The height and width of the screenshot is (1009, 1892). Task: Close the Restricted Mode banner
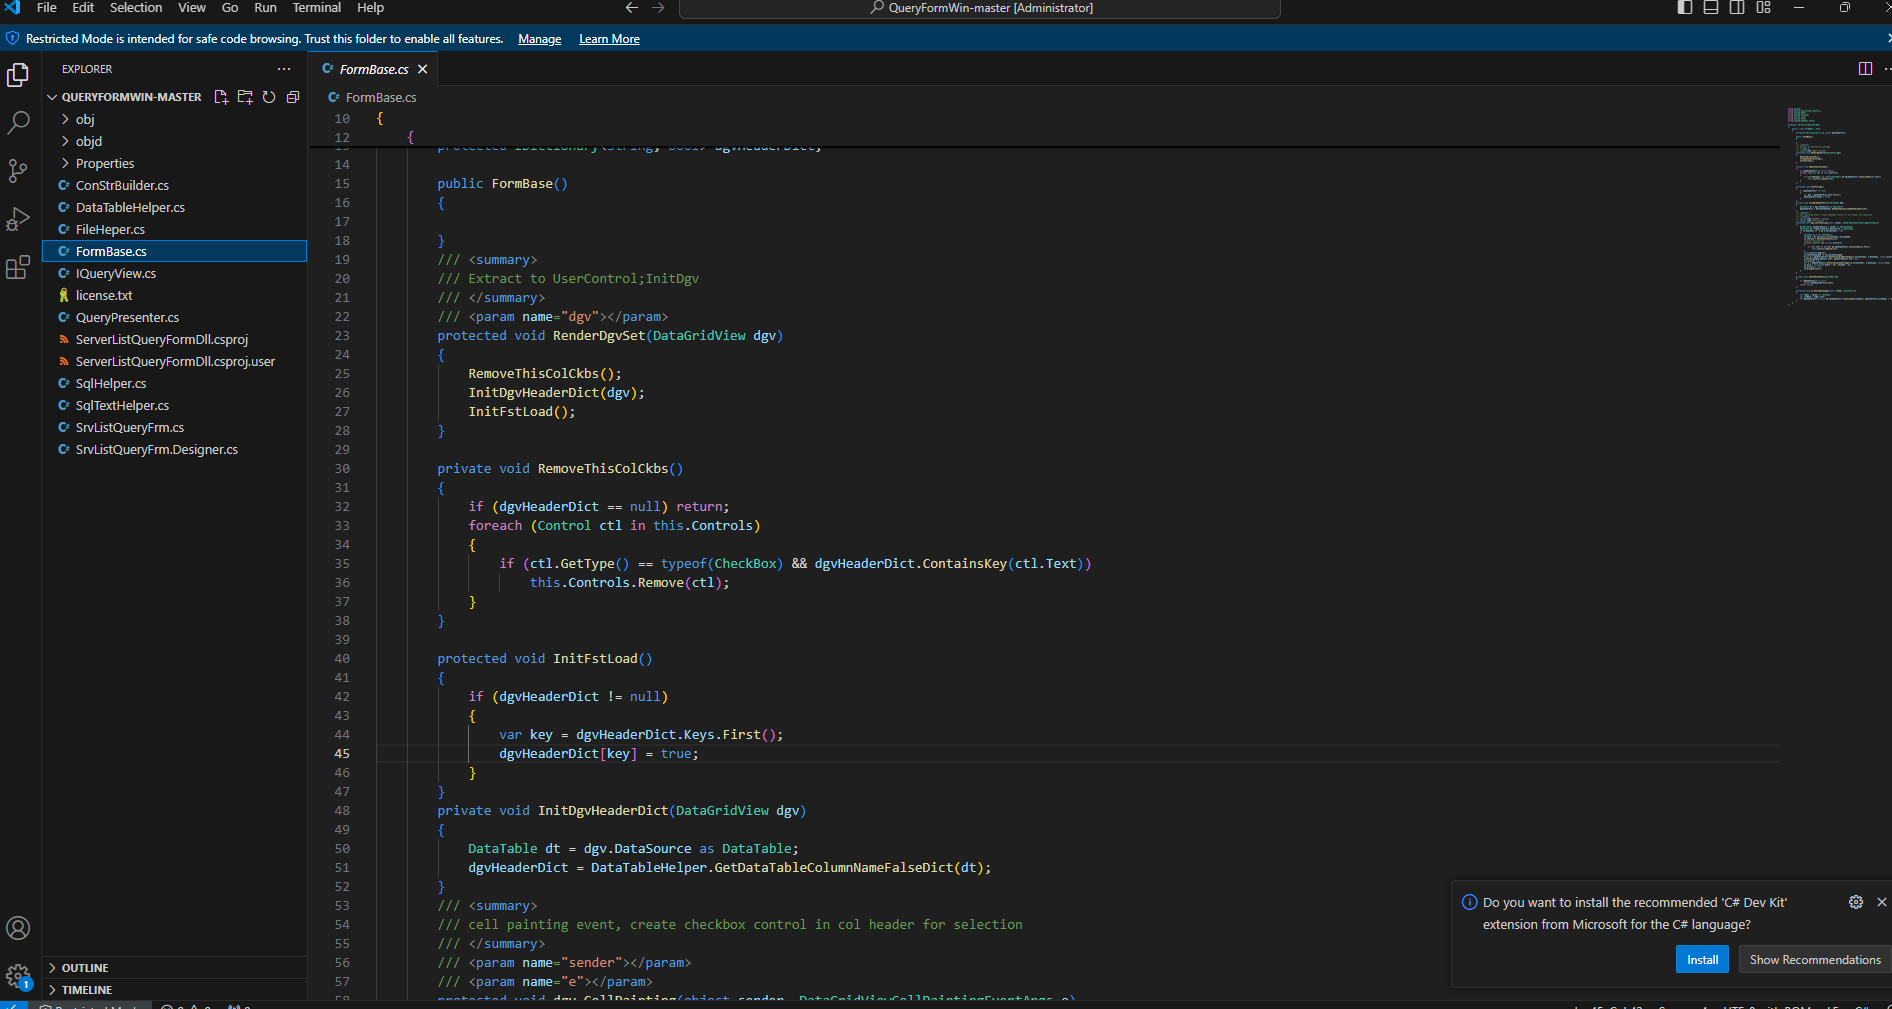click(1888, 39)
